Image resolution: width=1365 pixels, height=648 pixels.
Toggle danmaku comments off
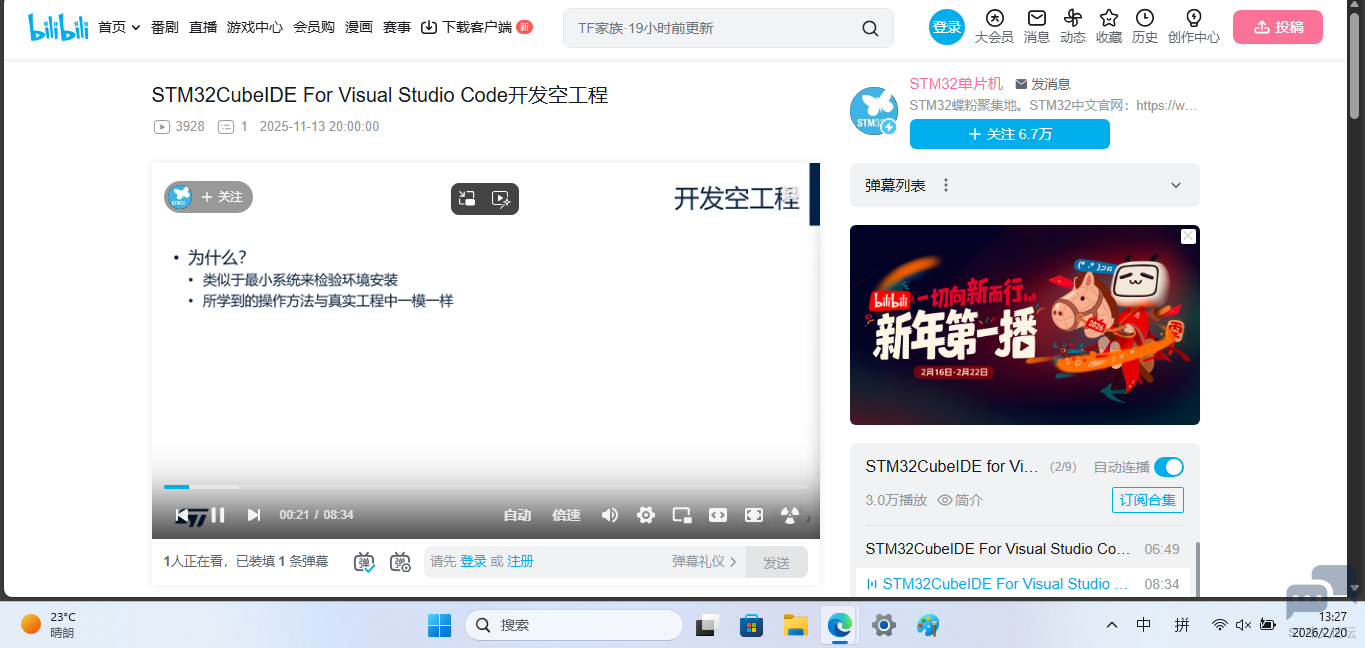364,562
